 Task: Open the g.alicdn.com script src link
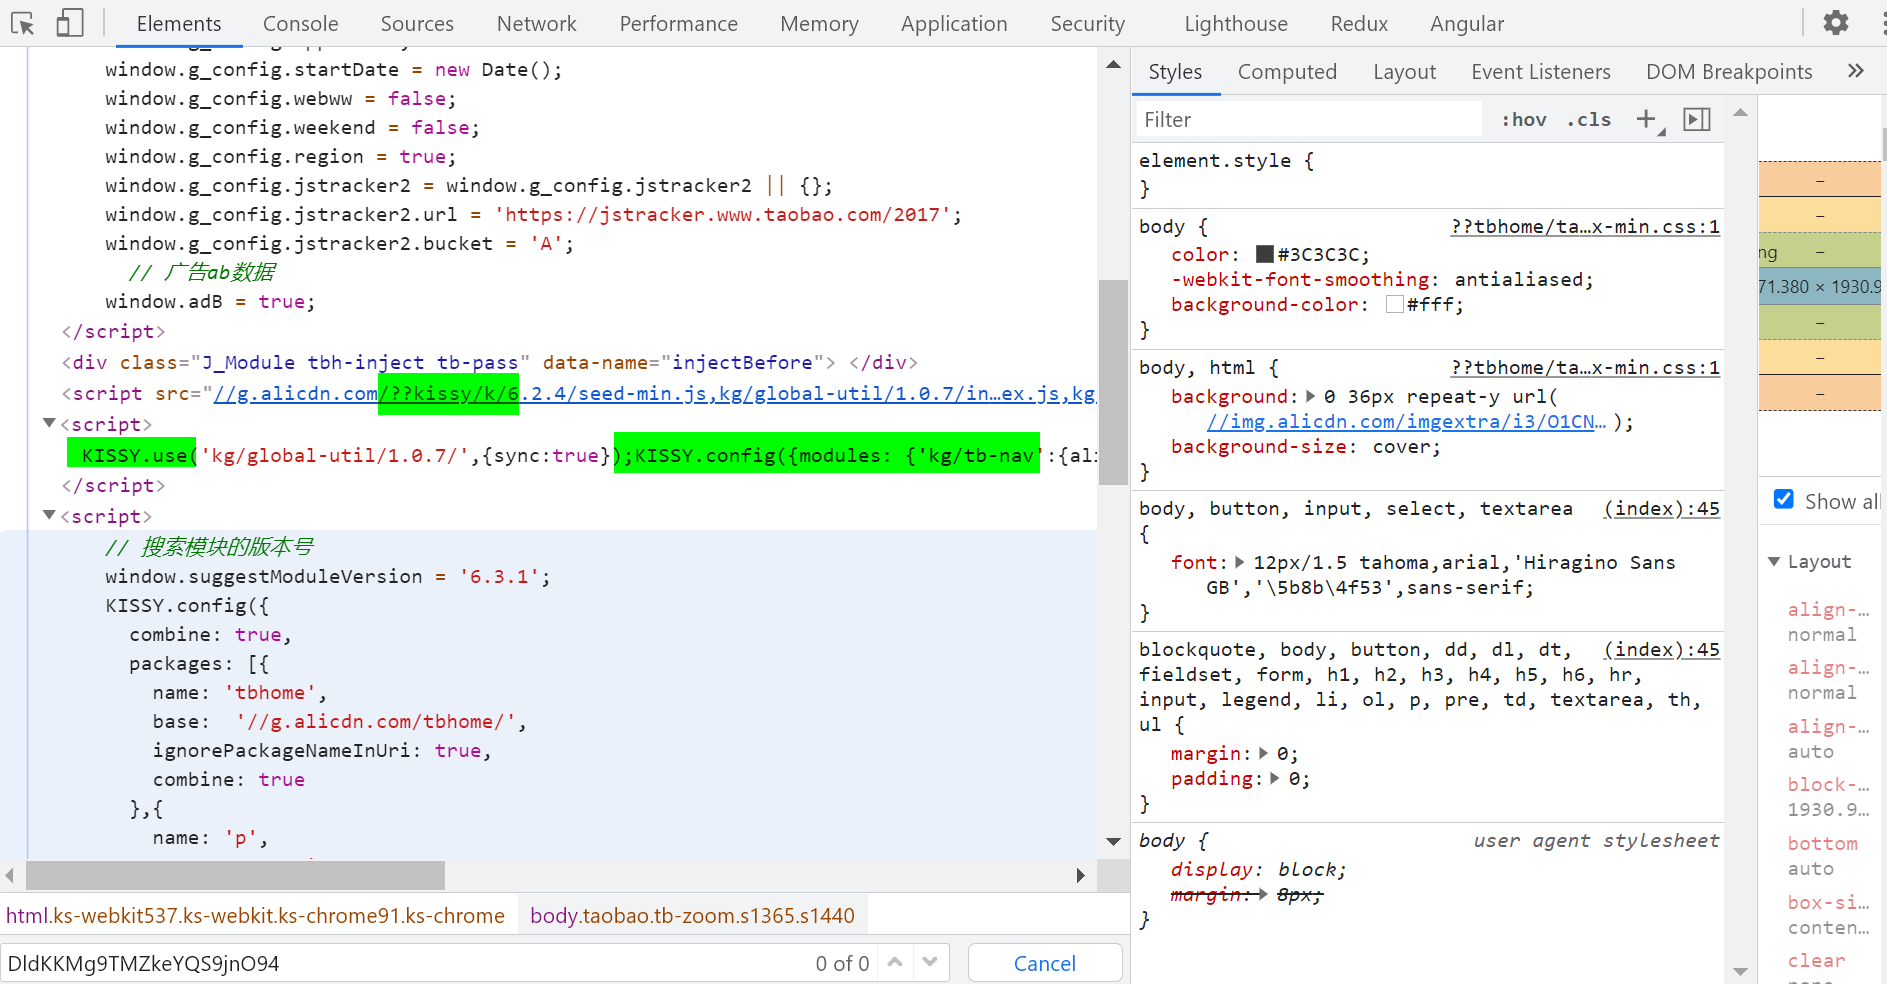pos(655,393)
